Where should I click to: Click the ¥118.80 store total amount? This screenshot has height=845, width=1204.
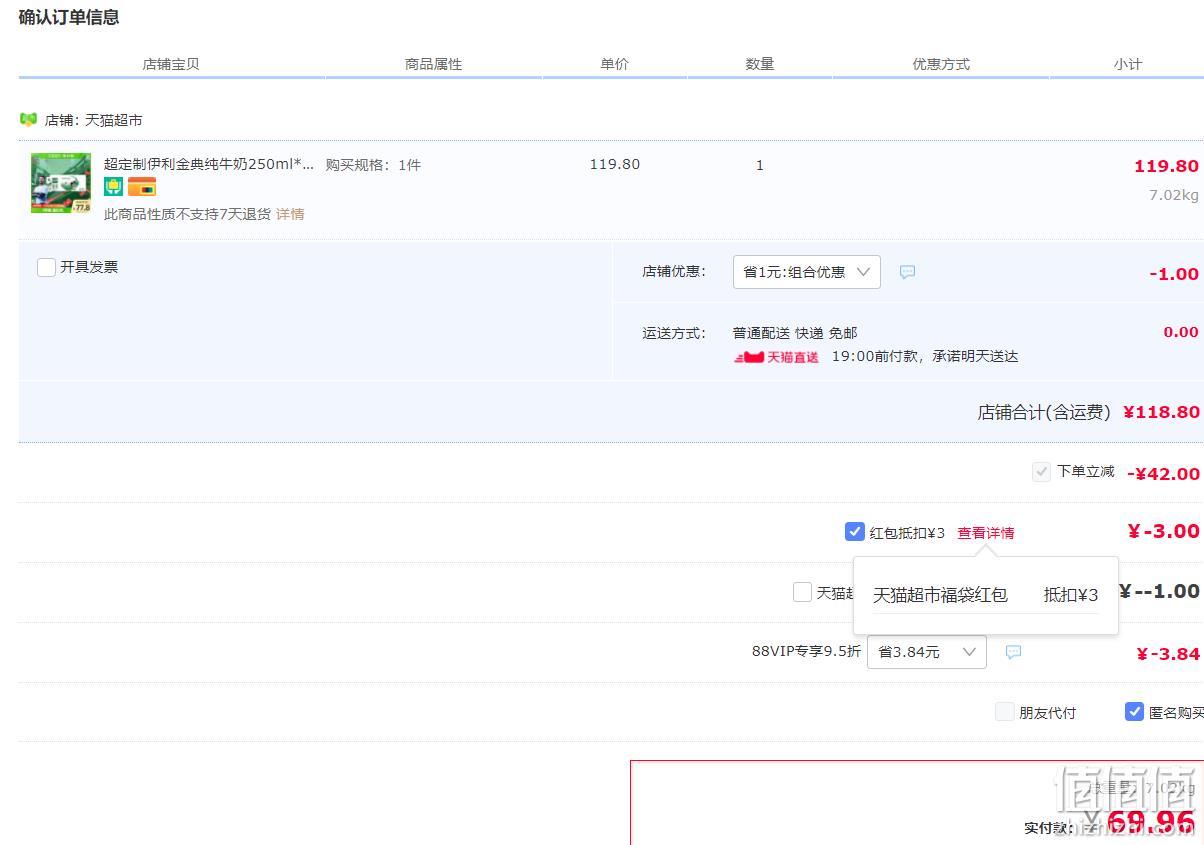(x=1161, y=412)
